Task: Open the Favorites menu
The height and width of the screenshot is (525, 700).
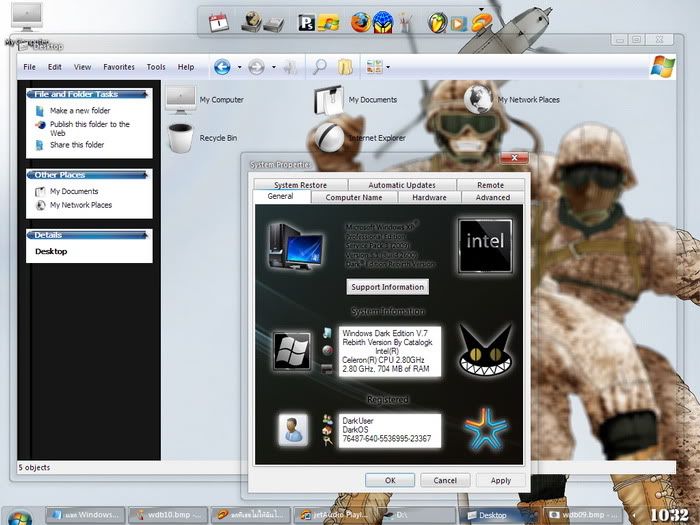Action: coord(119,67)
